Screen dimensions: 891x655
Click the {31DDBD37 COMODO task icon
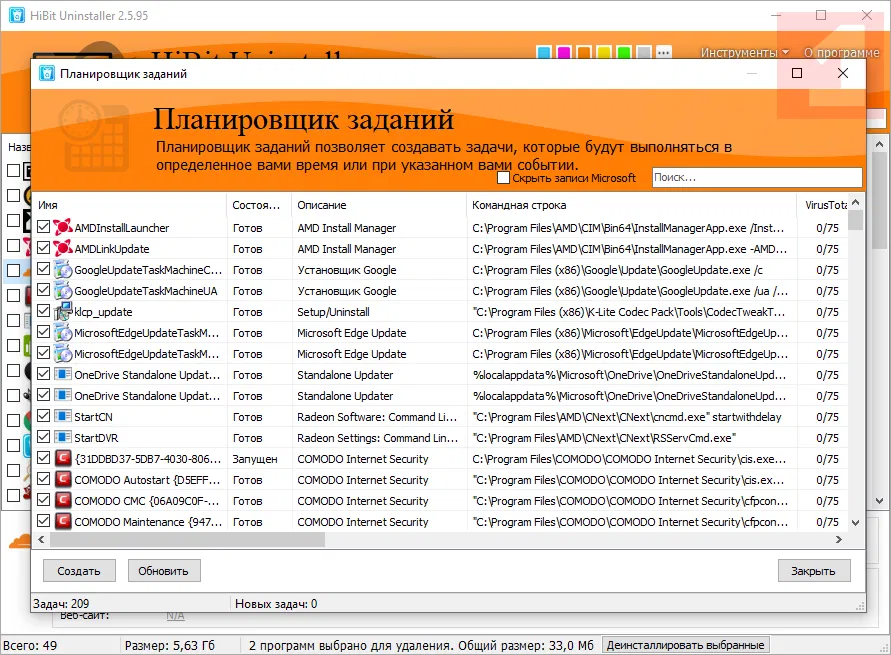click(x=63, y=458)
